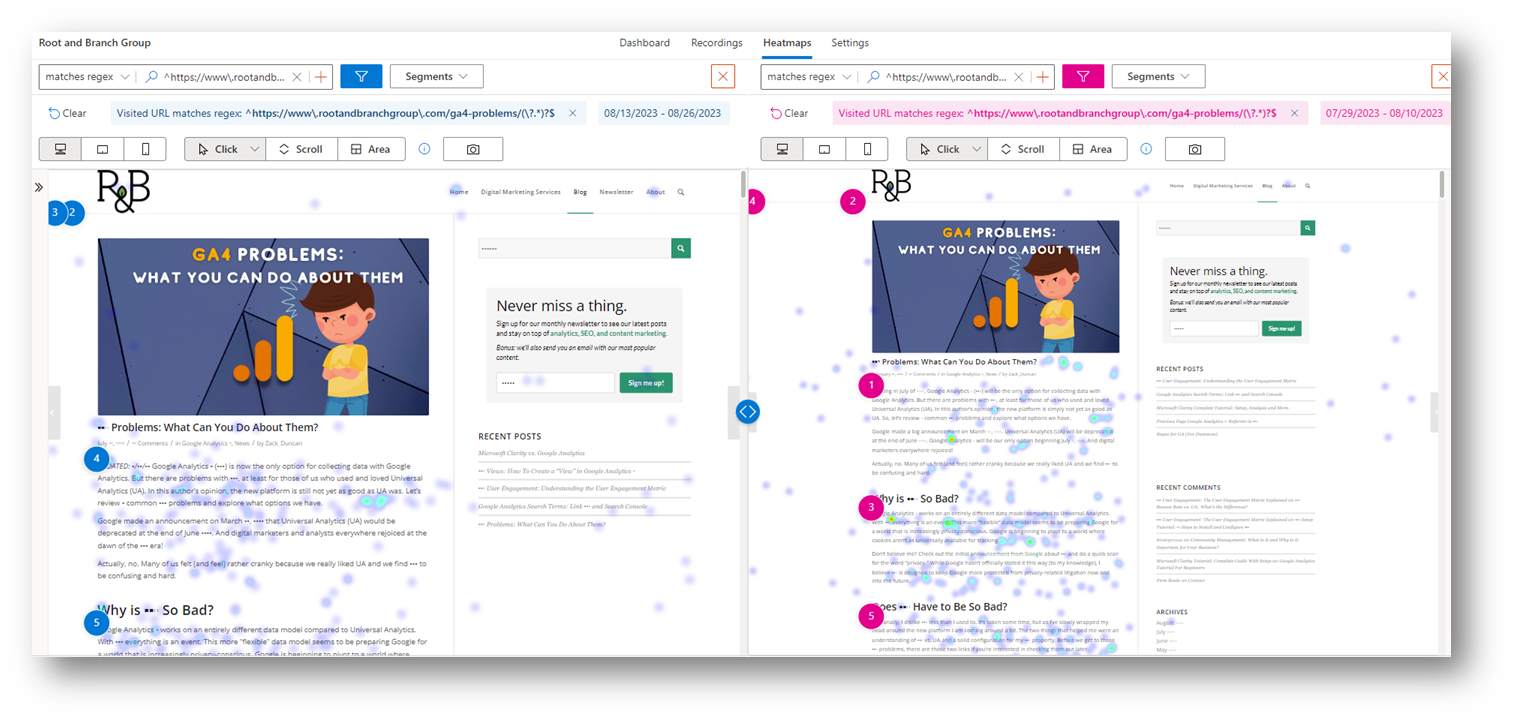1516x722 pixels.
Task: Switch blue pane heatmap to Area
Action: [x=371, y=149]
